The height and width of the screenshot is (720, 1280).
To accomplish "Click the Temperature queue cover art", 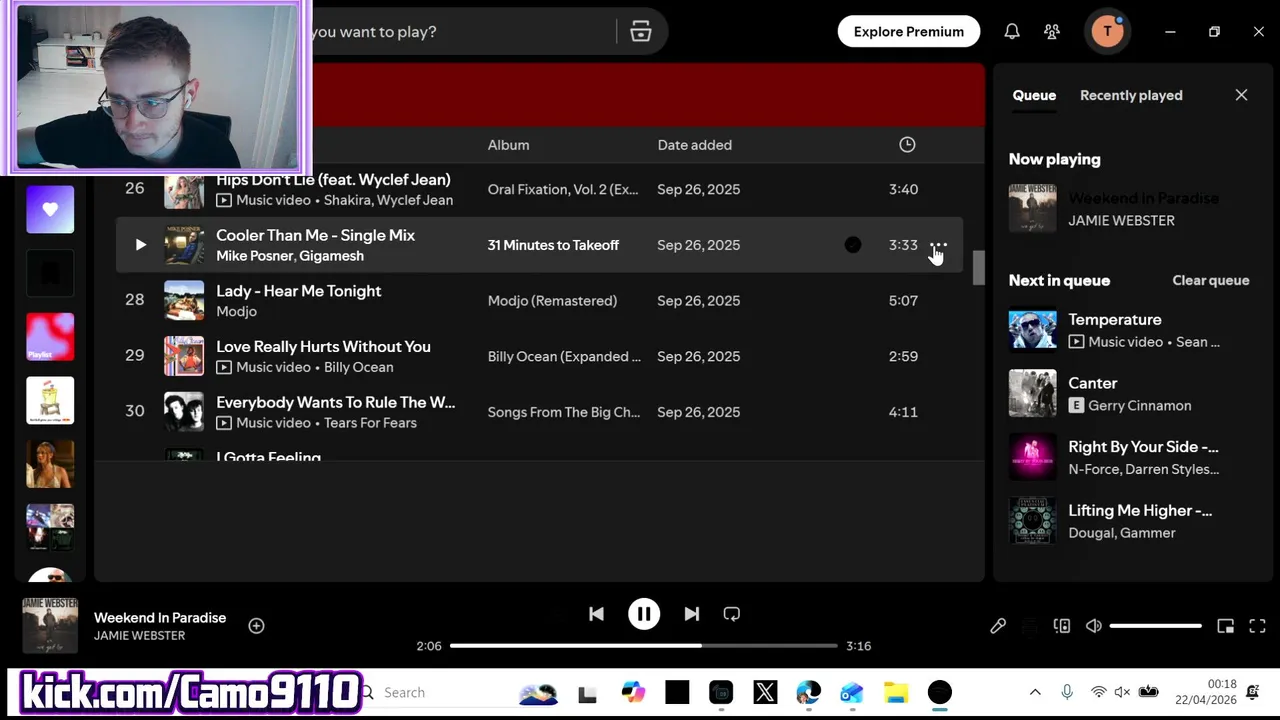I will click(1033, 330).
